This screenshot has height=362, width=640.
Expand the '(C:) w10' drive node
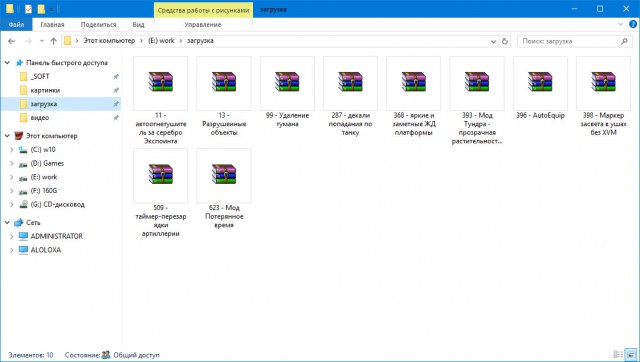(x=11, y=150)
